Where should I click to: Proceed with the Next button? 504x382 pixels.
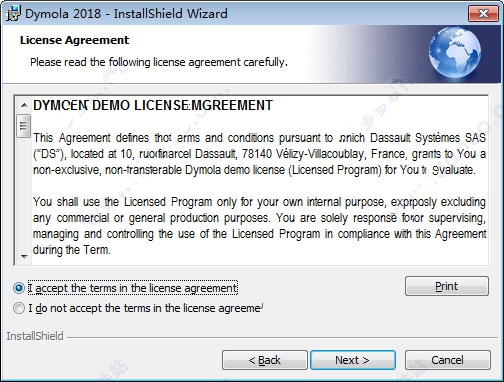[x=353, y=360]
